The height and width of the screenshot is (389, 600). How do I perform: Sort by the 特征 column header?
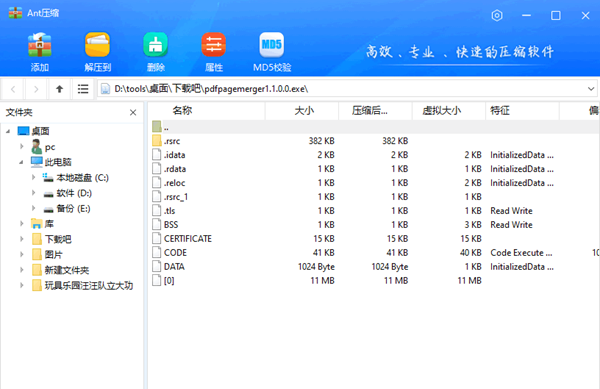tap(522, 111)
